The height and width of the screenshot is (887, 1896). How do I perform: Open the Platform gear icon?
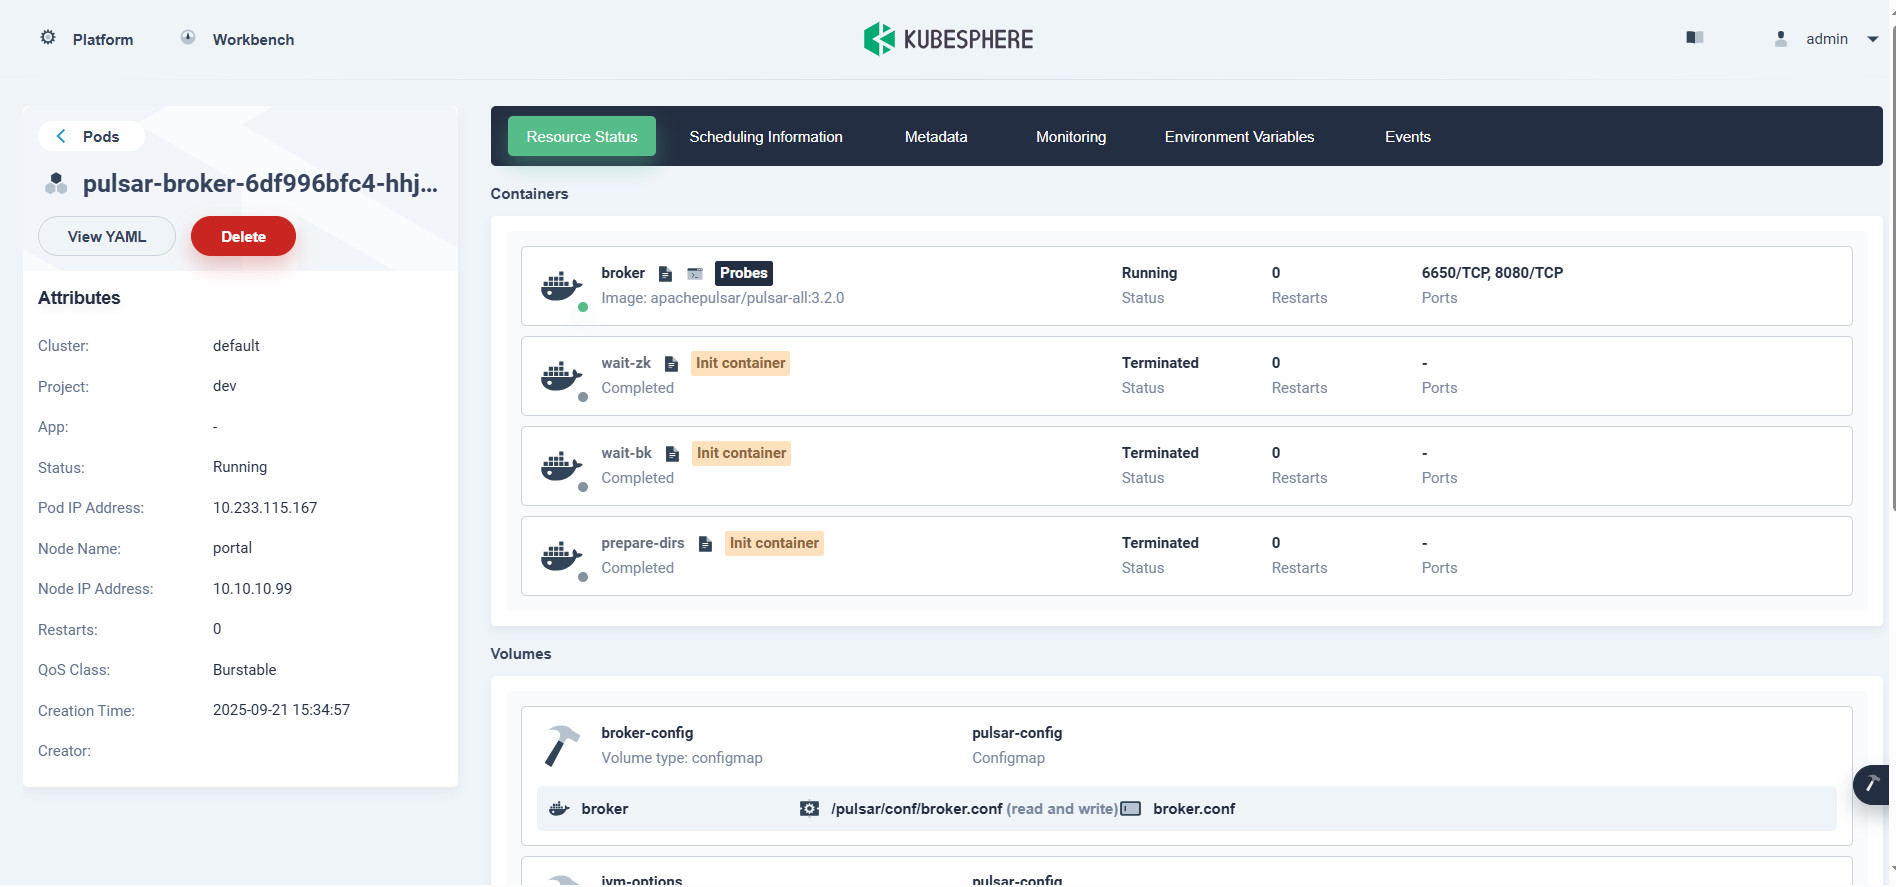tap(48, 38)
